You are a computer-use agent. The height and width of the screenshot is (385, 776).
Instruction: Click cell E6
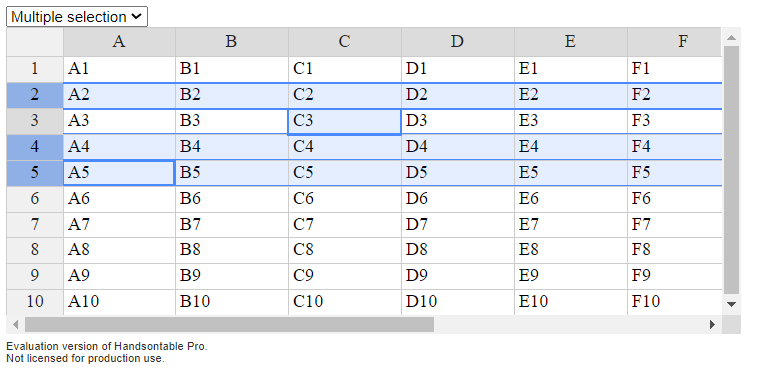571,199
